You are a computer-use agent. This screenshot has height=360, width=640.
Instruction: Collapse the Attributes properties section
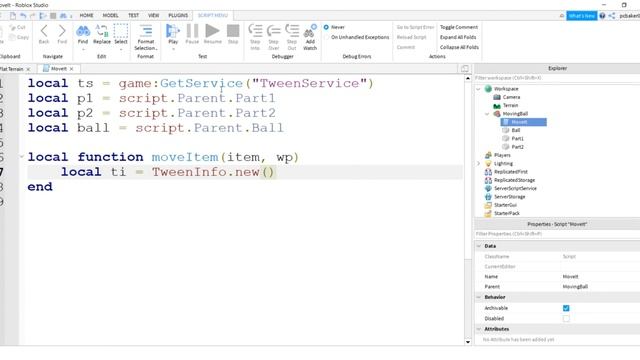479,329
